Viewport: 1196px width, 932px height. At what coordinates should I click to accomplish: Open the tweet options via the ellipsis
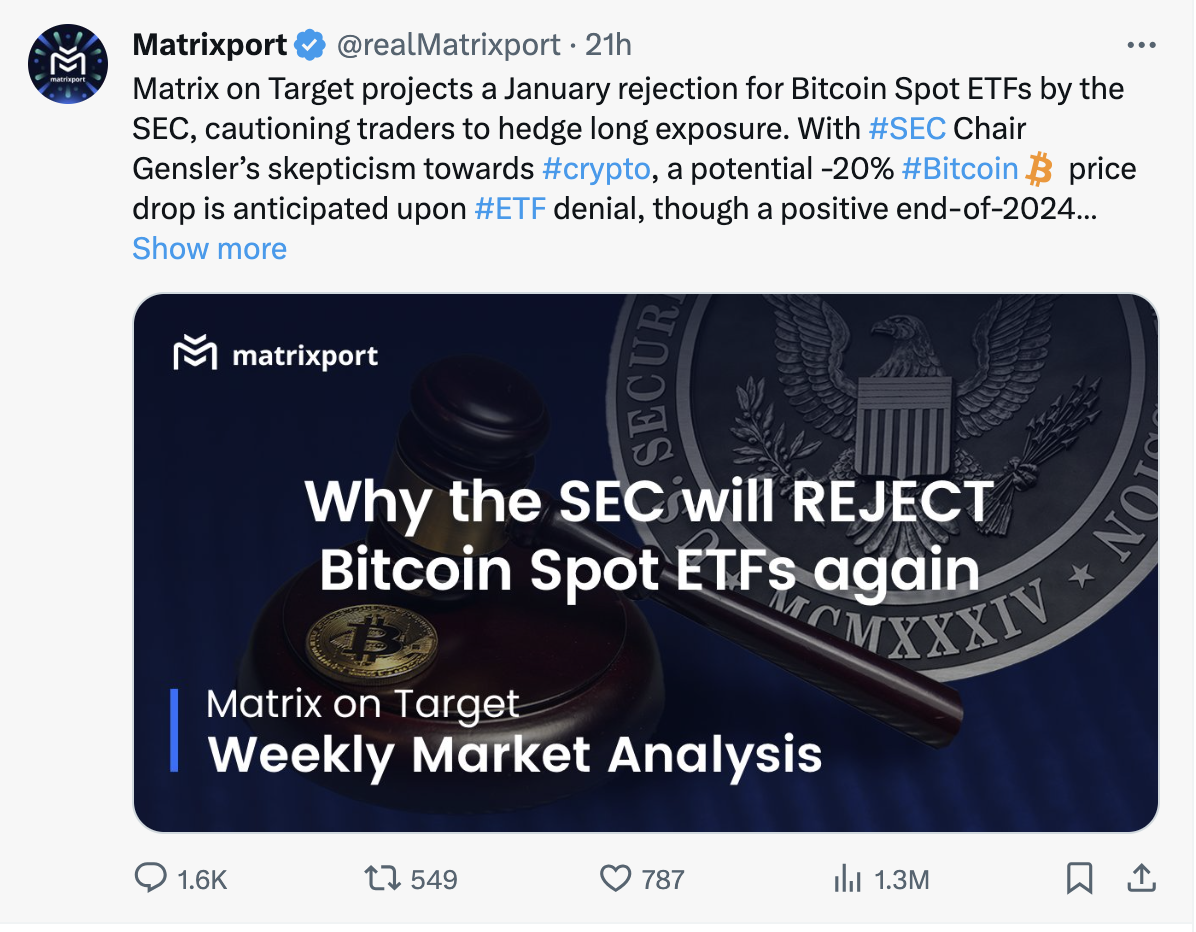click(1141, 44)
